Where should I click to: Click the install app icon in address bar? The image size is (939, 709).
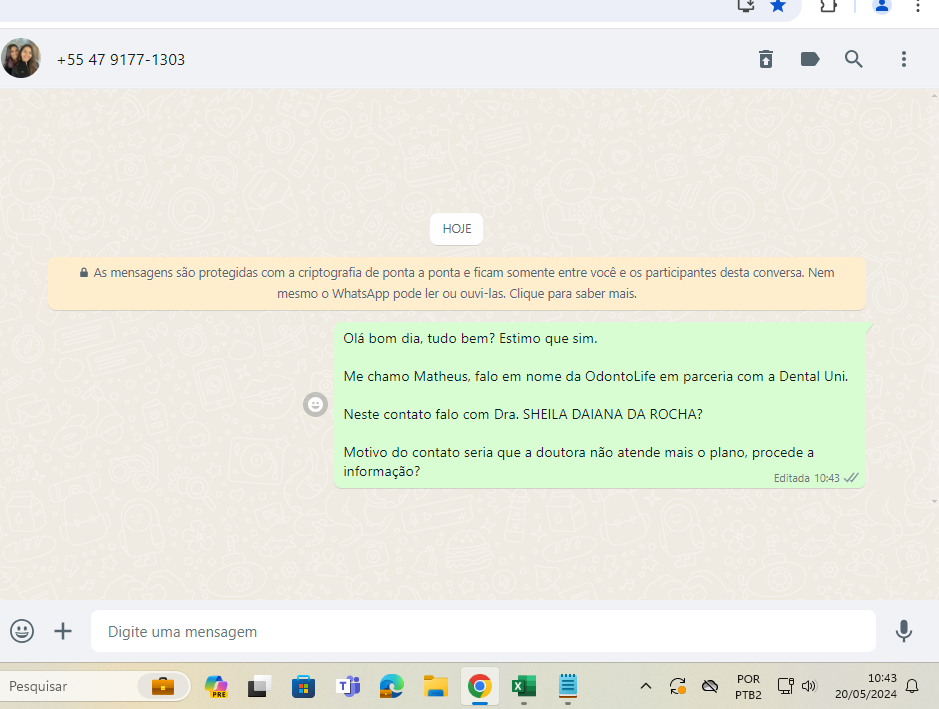(x=746, y=6)
